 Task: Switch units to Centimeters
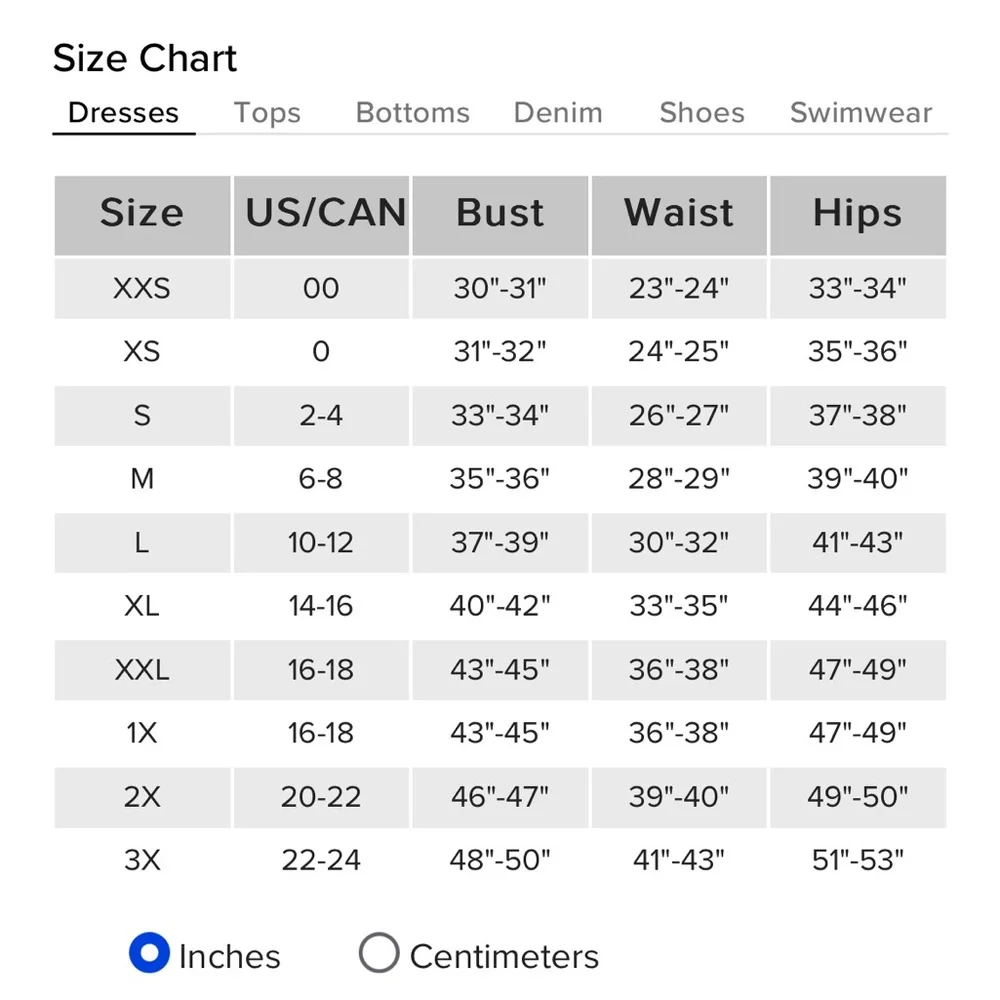[x=379, y=953]
